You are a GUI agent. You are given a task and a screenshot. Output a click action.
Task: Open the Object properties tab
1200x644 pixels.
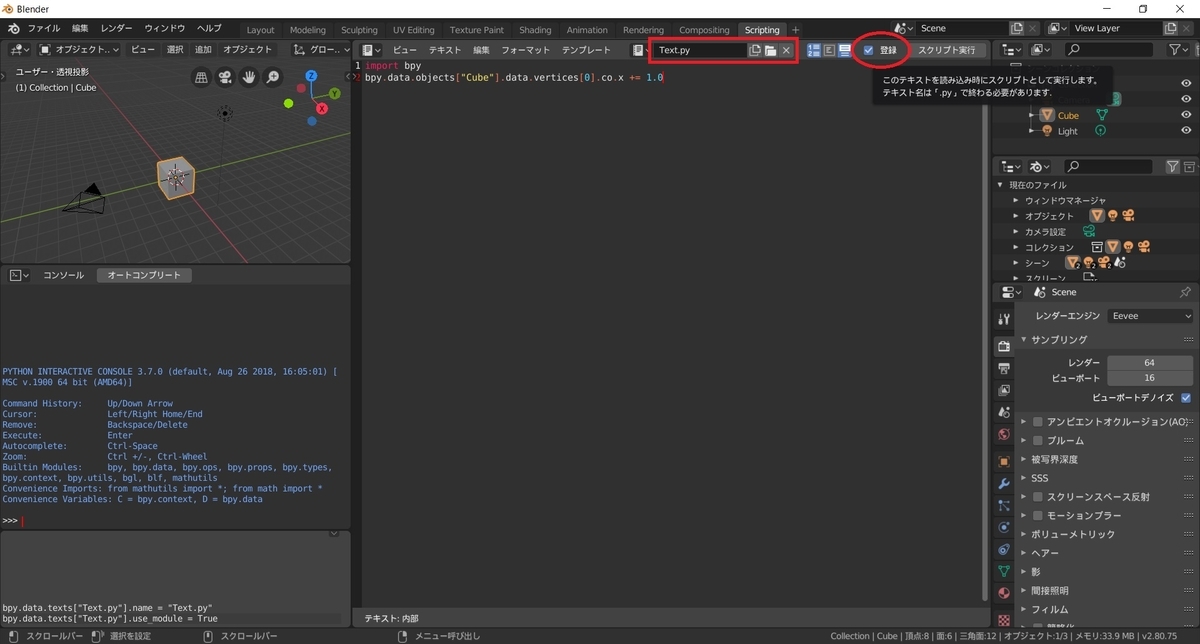[x=1004, y=462]
